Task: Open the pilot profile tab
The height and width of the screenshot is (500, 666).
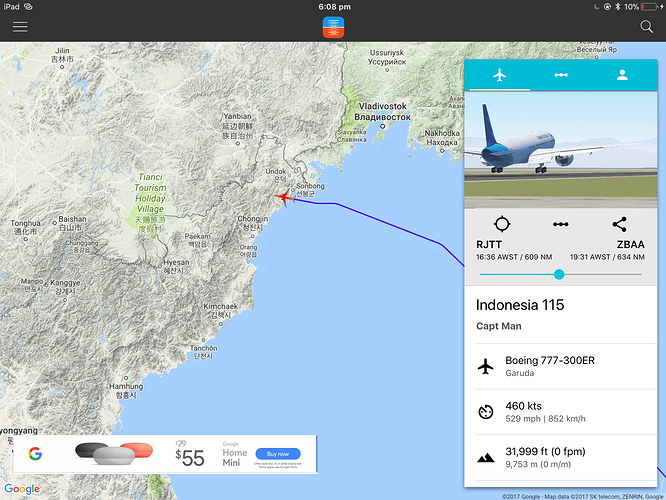Action: tap(622, 75)
